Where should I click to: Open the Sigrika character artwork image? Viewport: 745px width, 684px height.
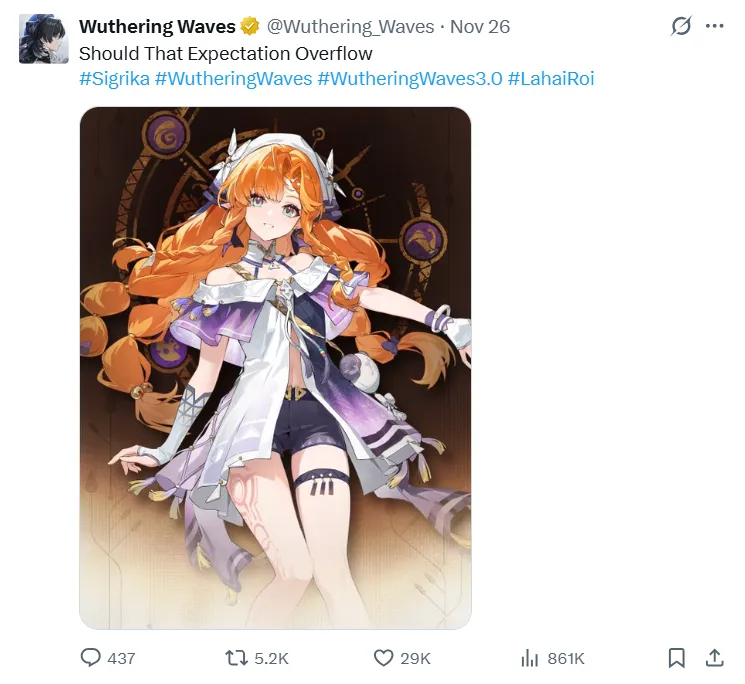click(276, 368)
